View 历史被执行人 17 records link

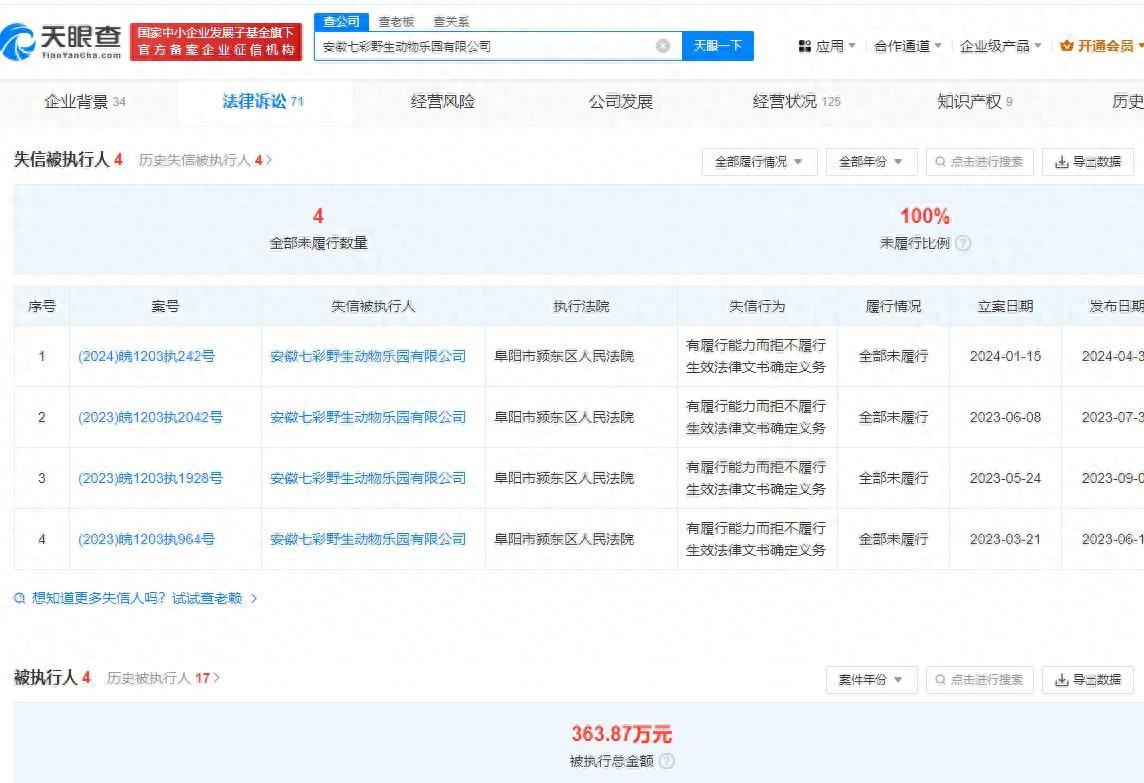coord(162,679)
